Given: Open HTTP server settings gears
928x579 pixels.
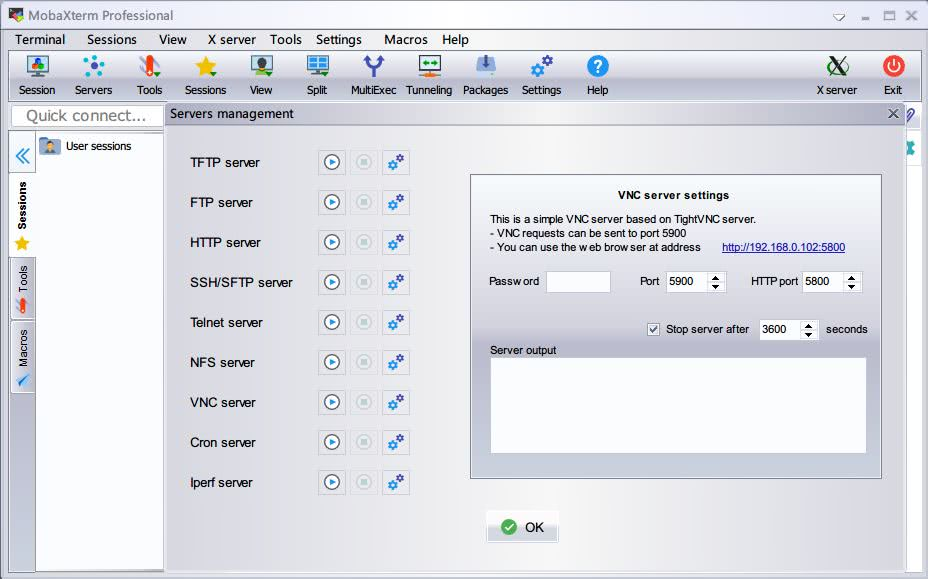Looking at the screenshot, I should click(x=396, y=242).
